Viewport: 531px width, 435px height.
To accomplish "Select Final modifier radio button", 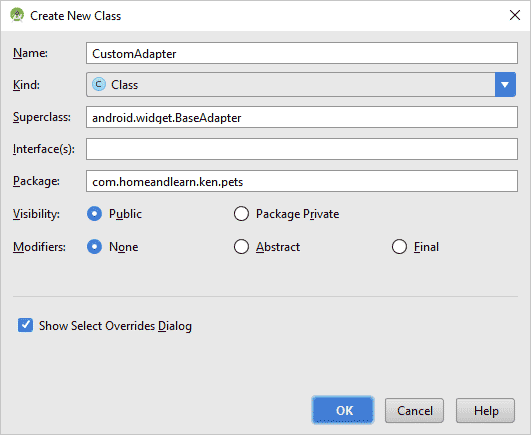I will [x=399, y=247].
